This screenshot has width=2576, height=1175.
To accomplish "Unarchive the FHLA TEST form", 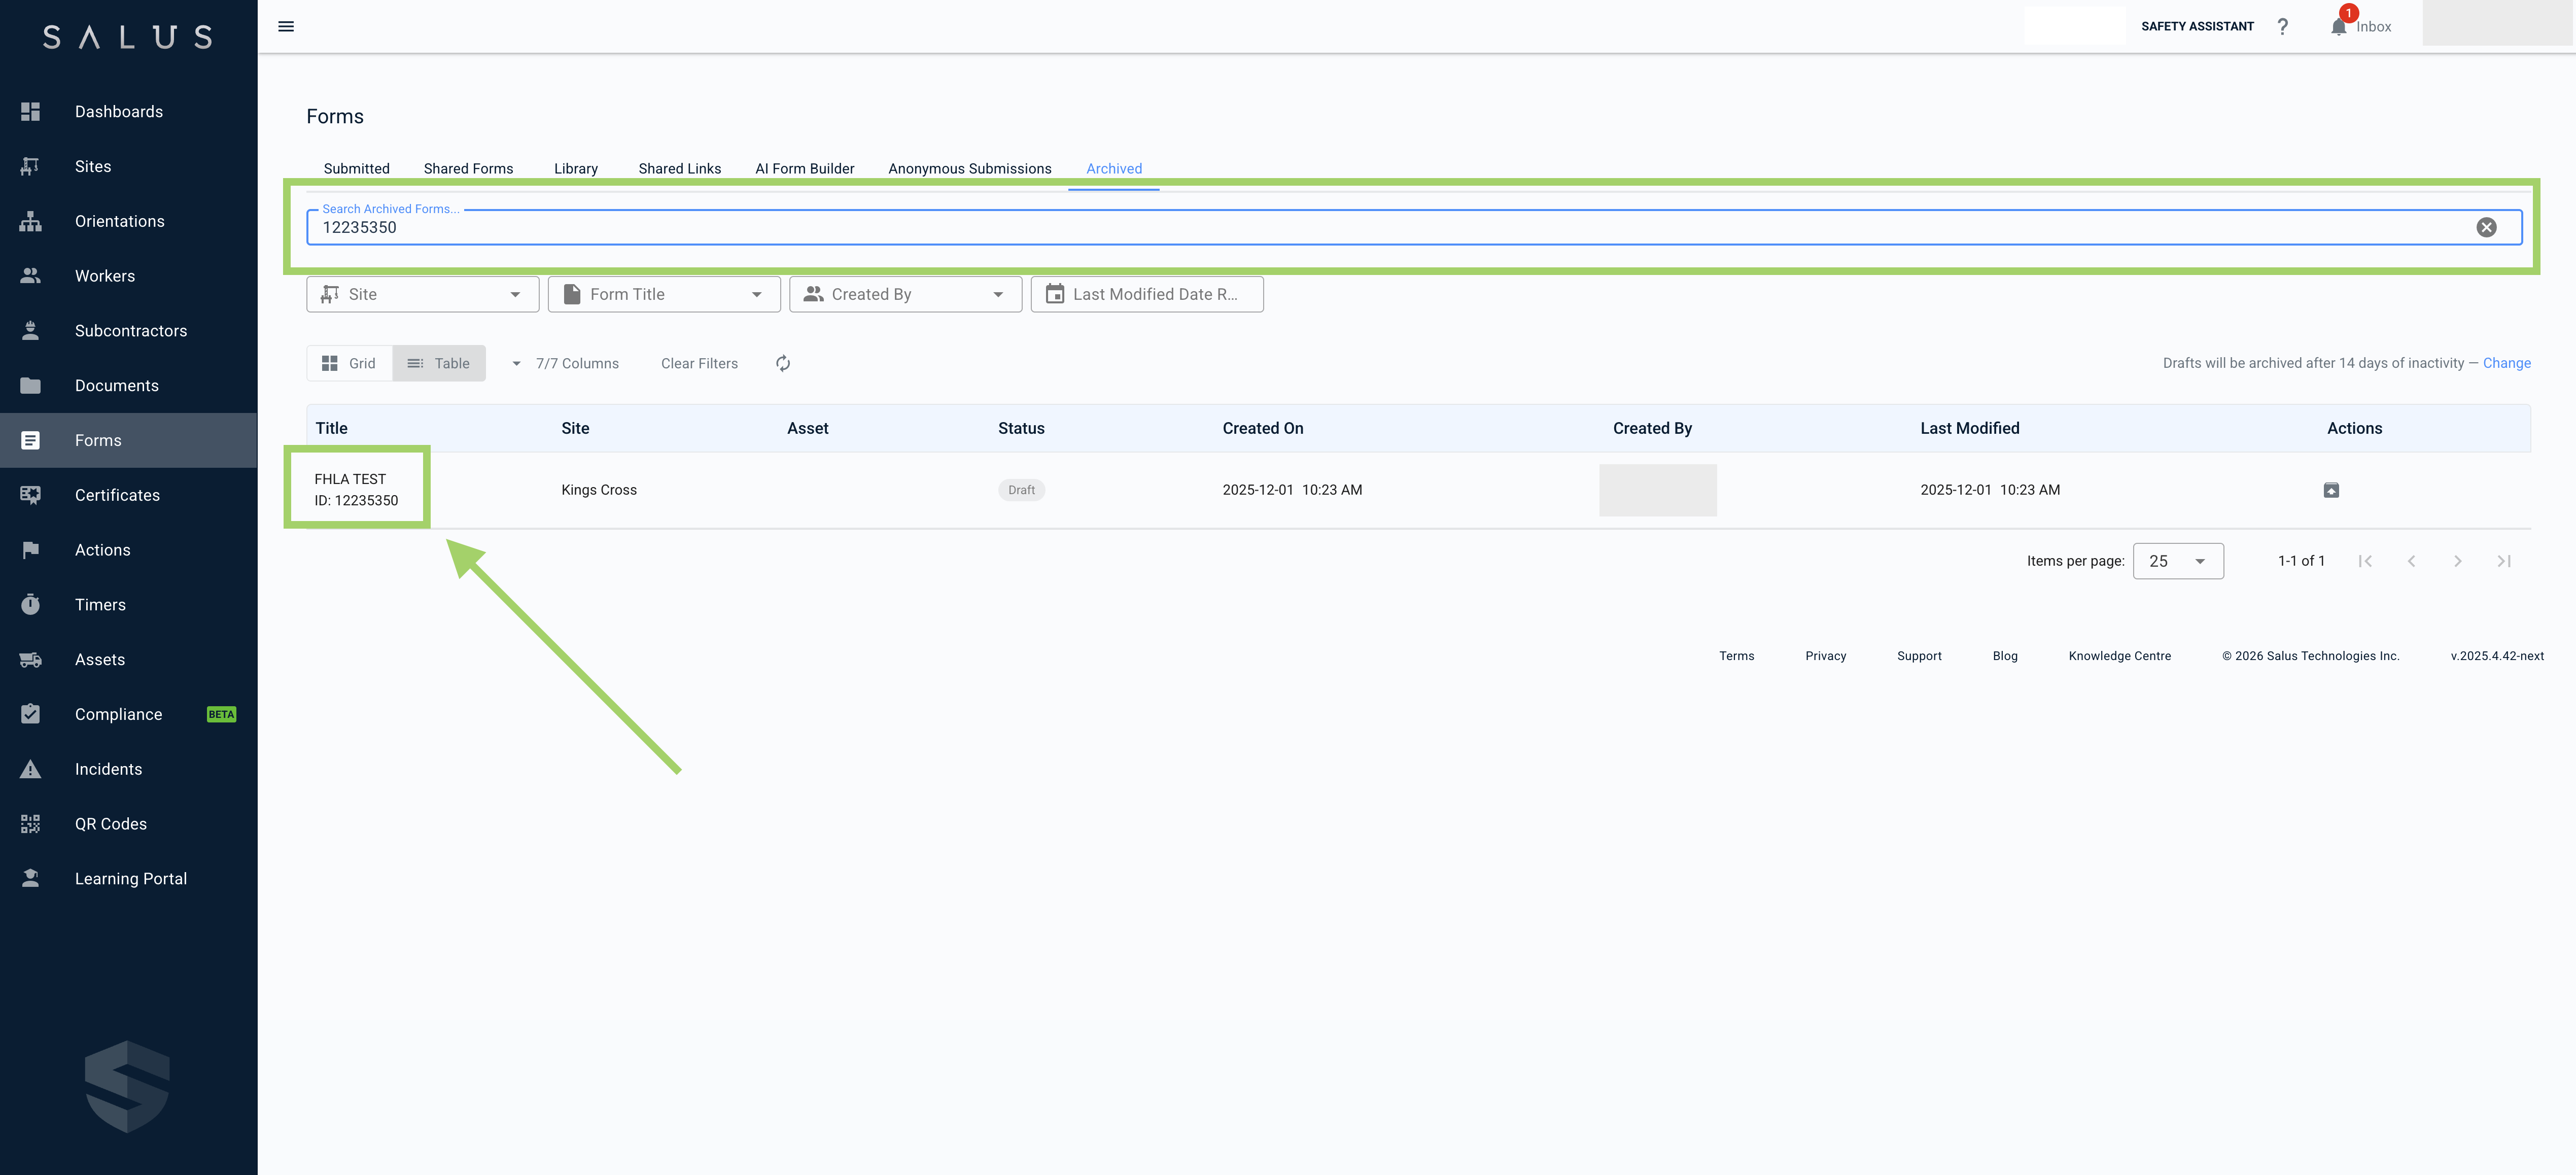I will [2331, 490].
